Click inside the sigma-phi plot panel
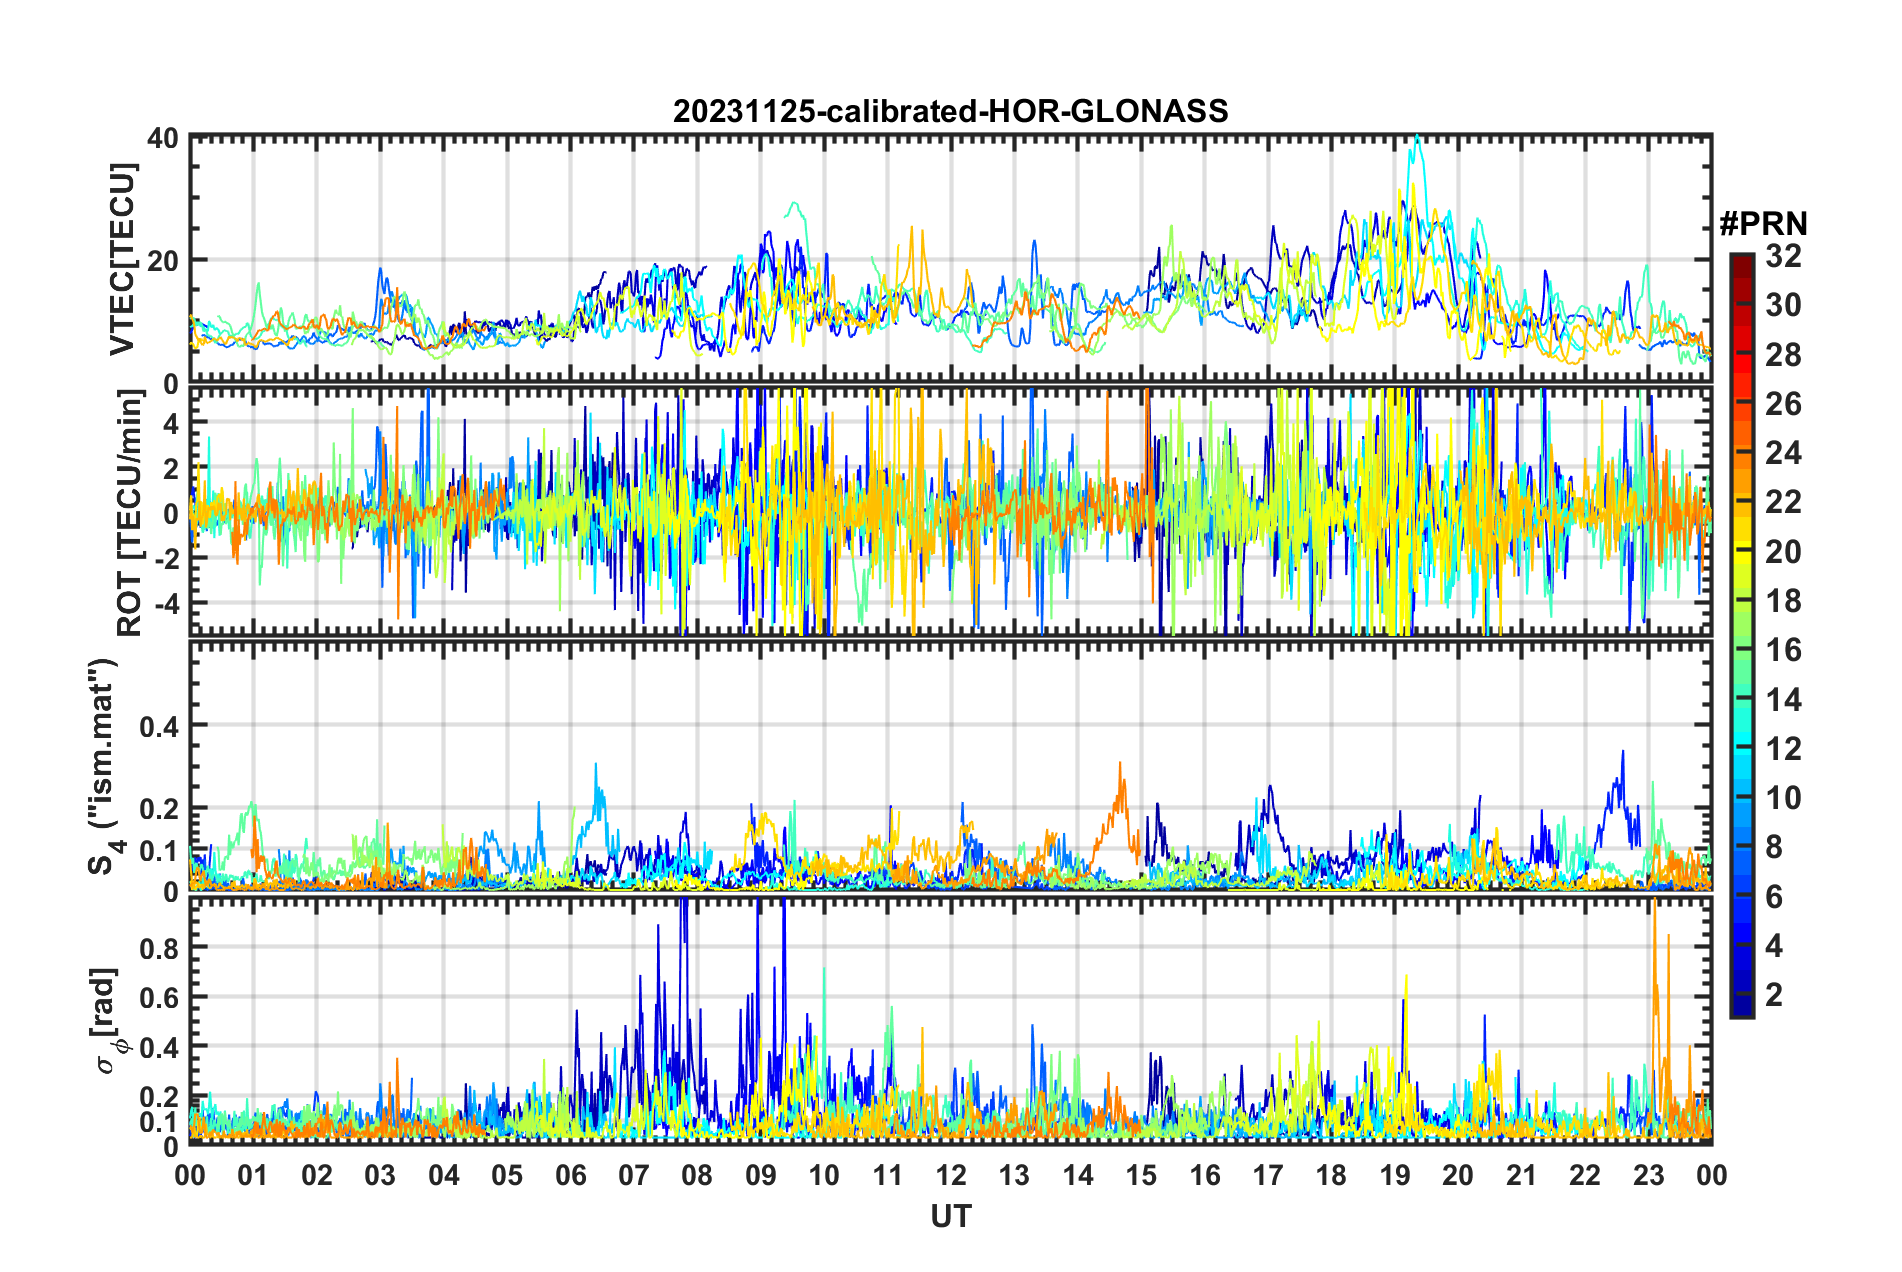 (951, 1021)
